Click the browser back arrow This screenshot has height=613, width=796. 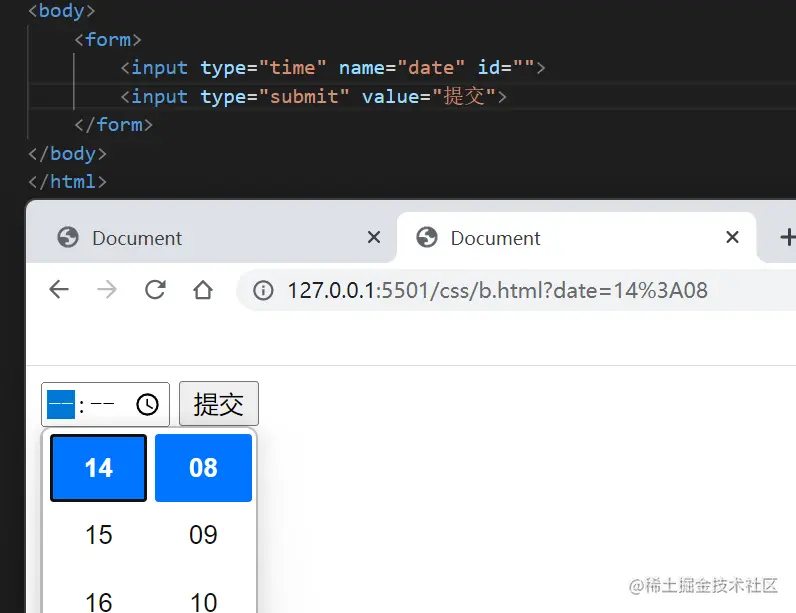59,290
